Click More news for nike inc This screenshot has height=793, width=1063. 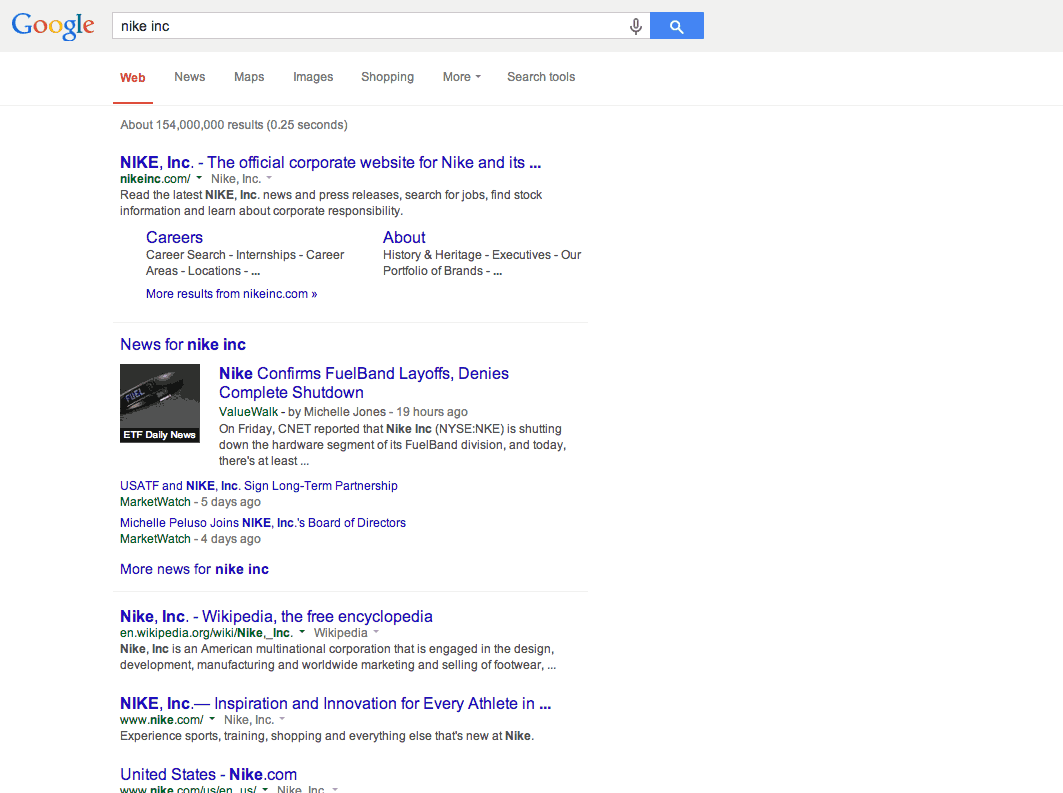[194, 569]
